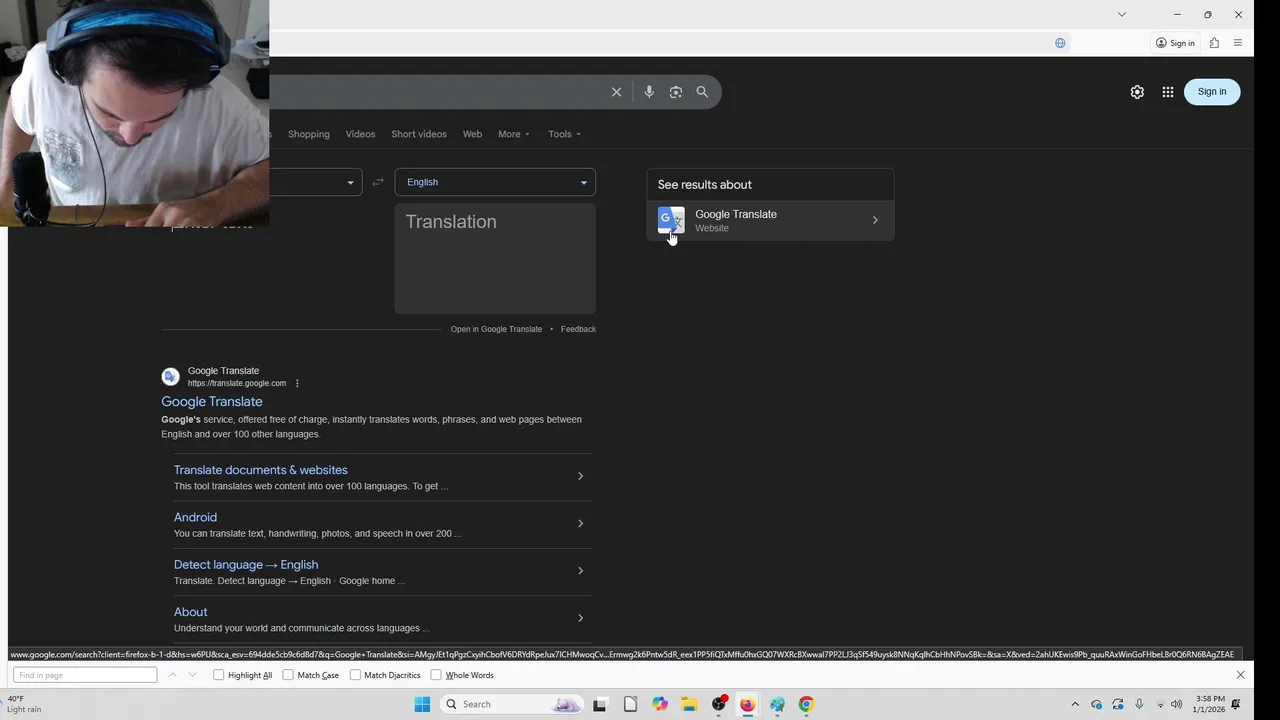
Task: Open the weather widget showing Light rain
Action: tap(24, 704)
